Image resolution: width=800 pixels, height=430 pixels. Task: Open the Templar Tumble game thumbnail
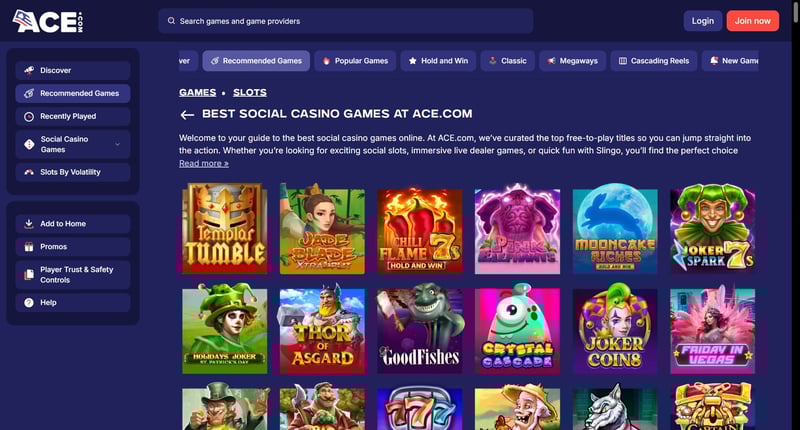click(x=224, y=229)
